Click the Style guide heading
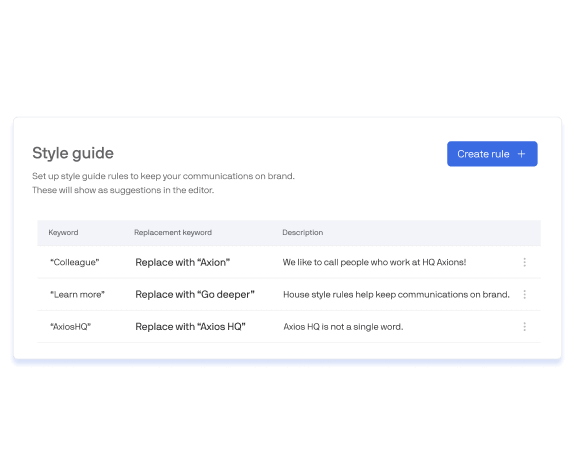Screen dimensions: 575x476 73,153
